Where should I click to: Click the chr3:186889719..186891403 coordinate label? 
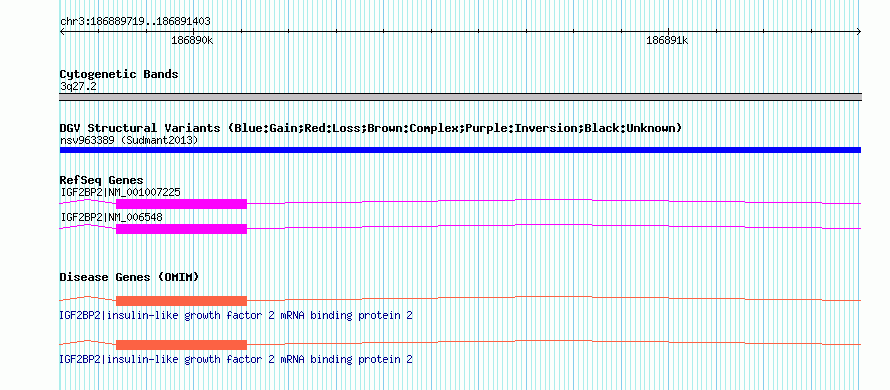[135, 22]
